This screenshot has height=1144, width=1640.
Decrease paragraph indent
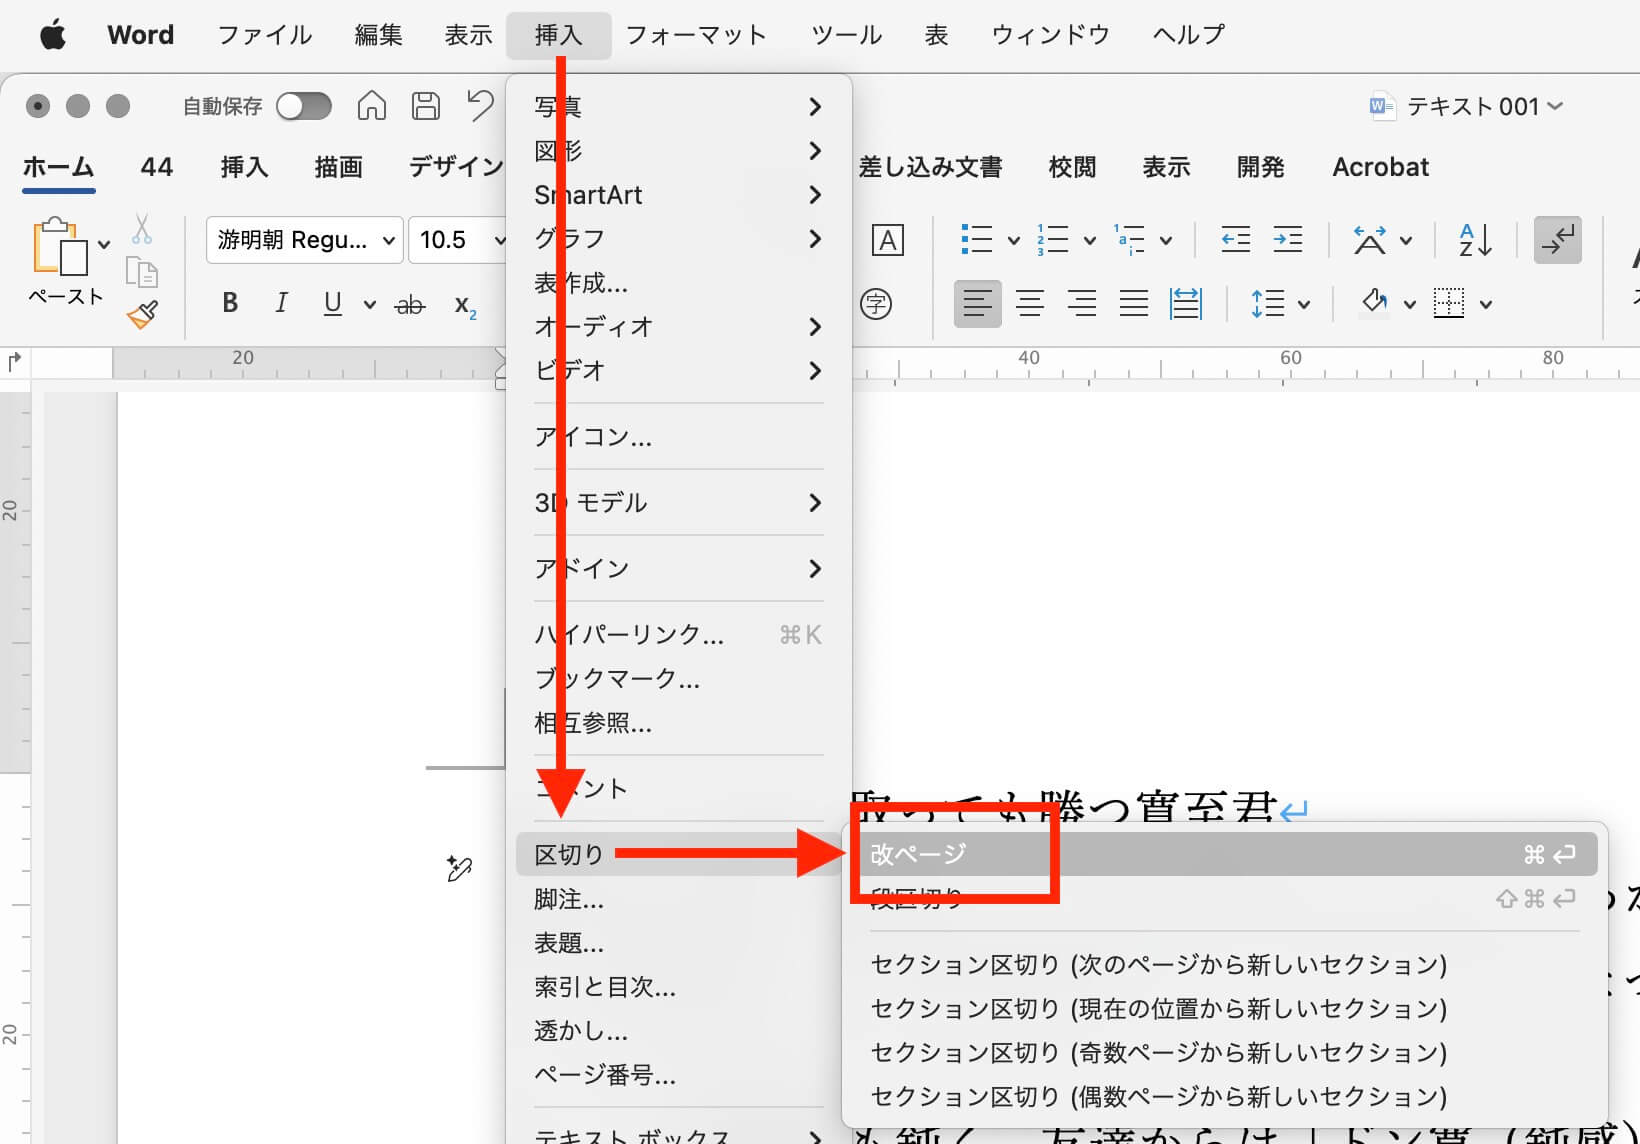click(1236, 240)
